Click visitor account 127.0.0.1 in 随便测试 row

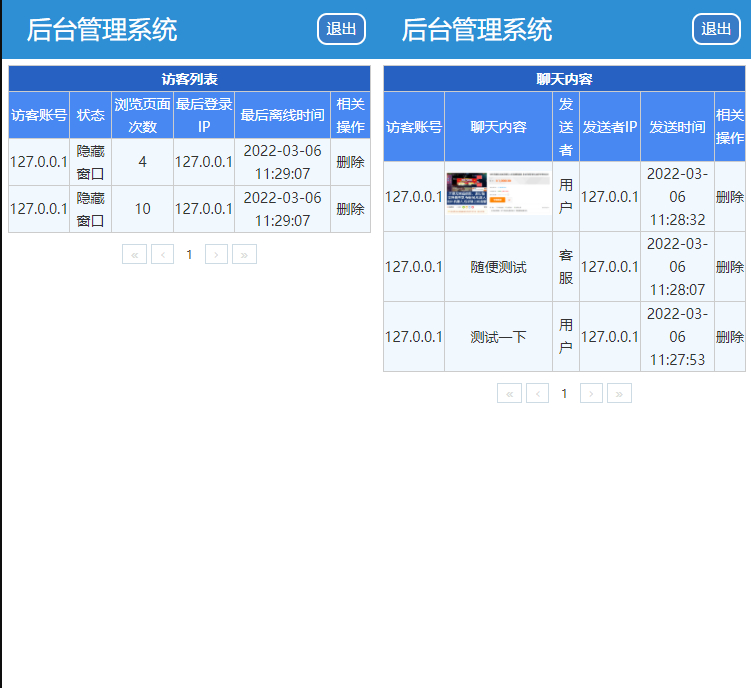[414, 266]
